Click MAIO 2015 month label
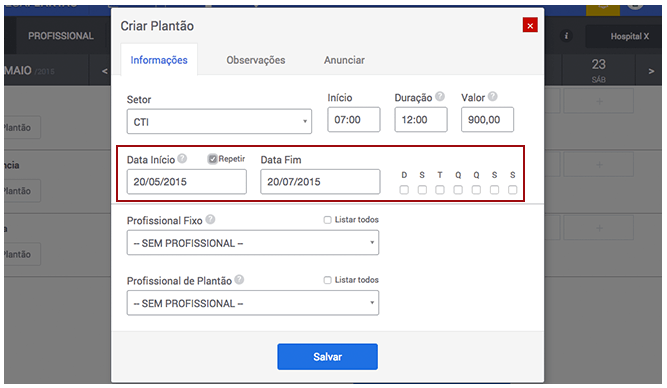Viewport: 667px width, 388px height. tap(29, 71)
